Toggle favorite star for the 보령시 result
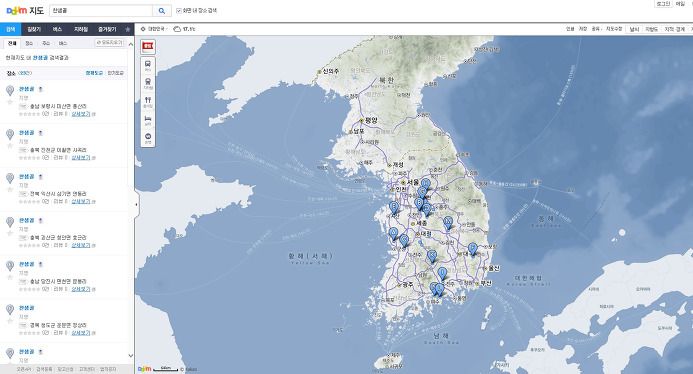The image size is (693, 374). pos(10,102)
